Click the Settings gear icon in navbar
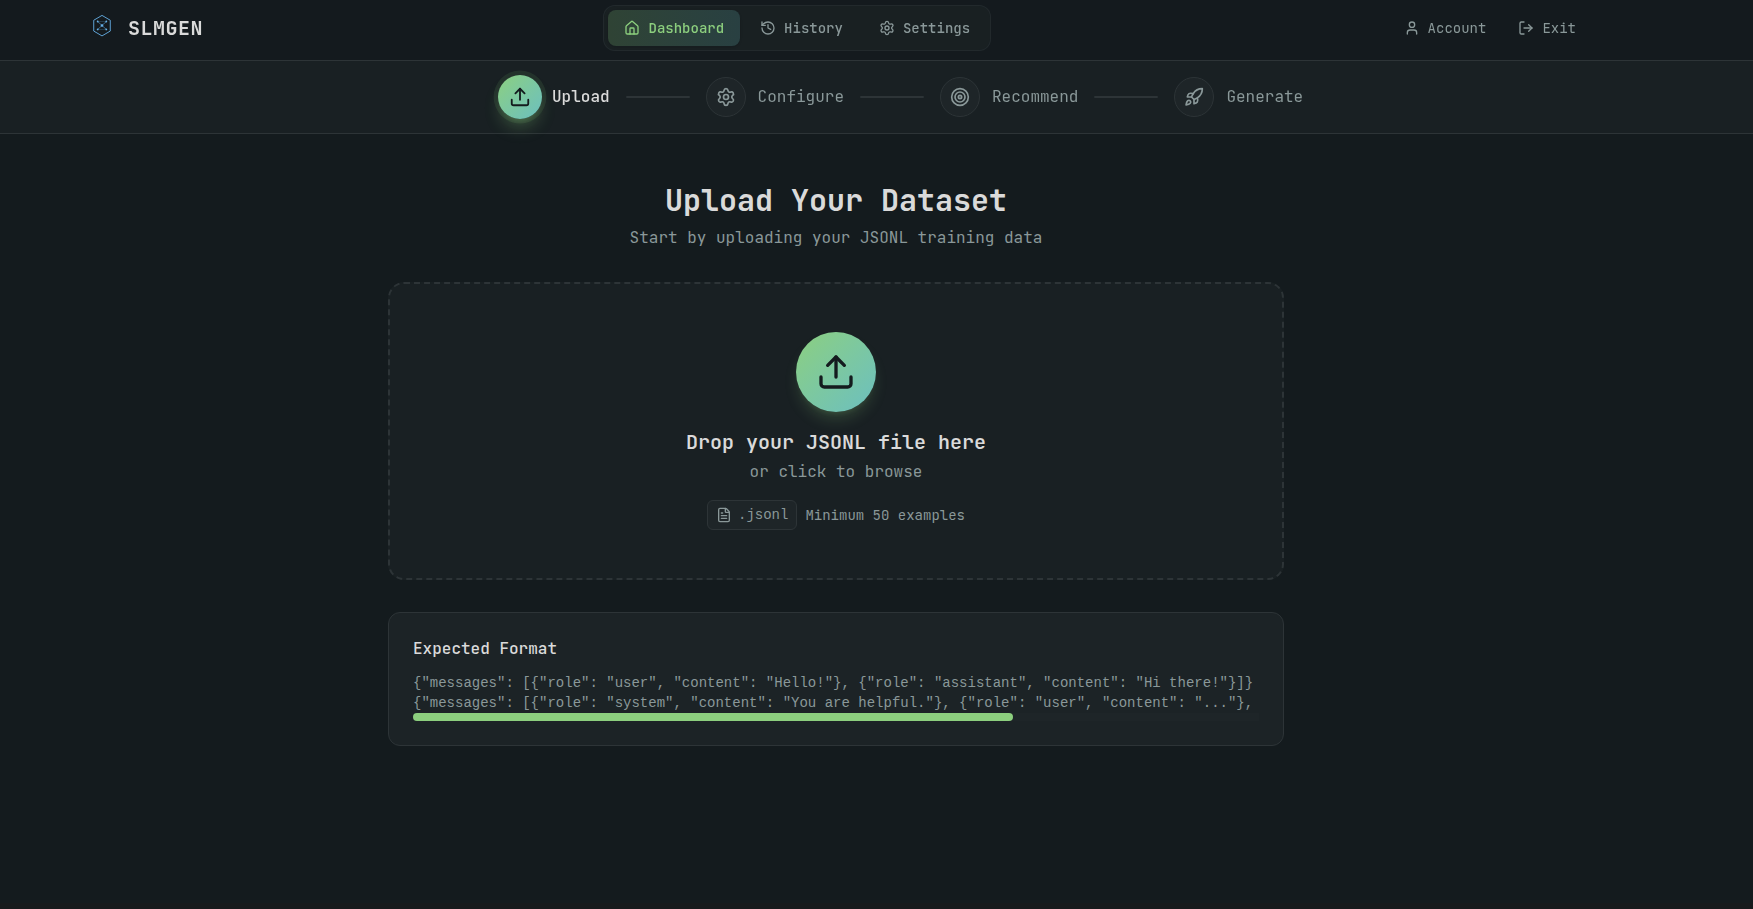This screenshot has height=909, width=1753. [887, 28]
